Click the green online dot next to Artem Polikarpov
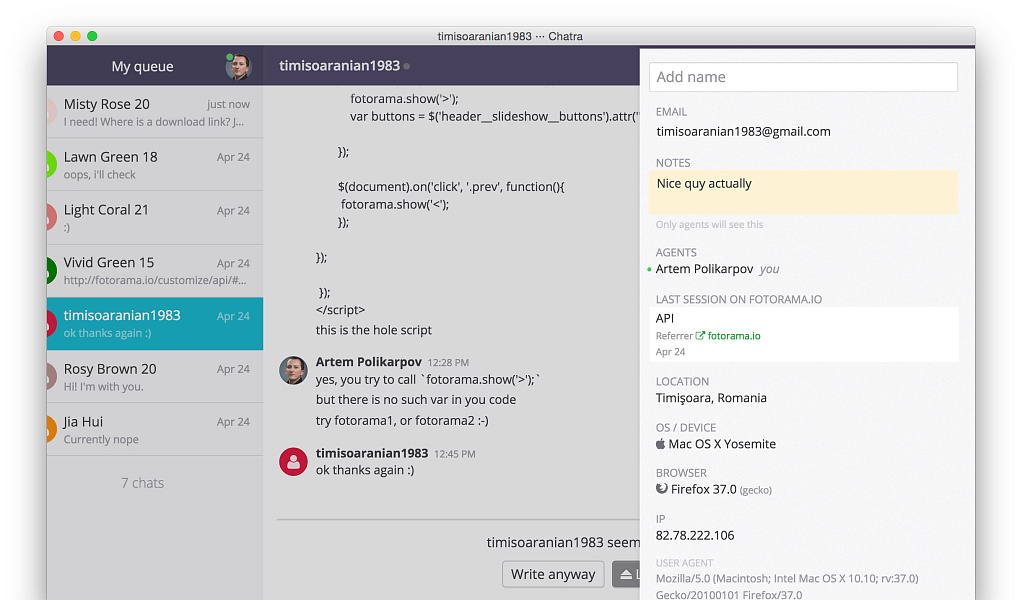The height and width of the screenshot is (600, 1022). pos(649,269)
